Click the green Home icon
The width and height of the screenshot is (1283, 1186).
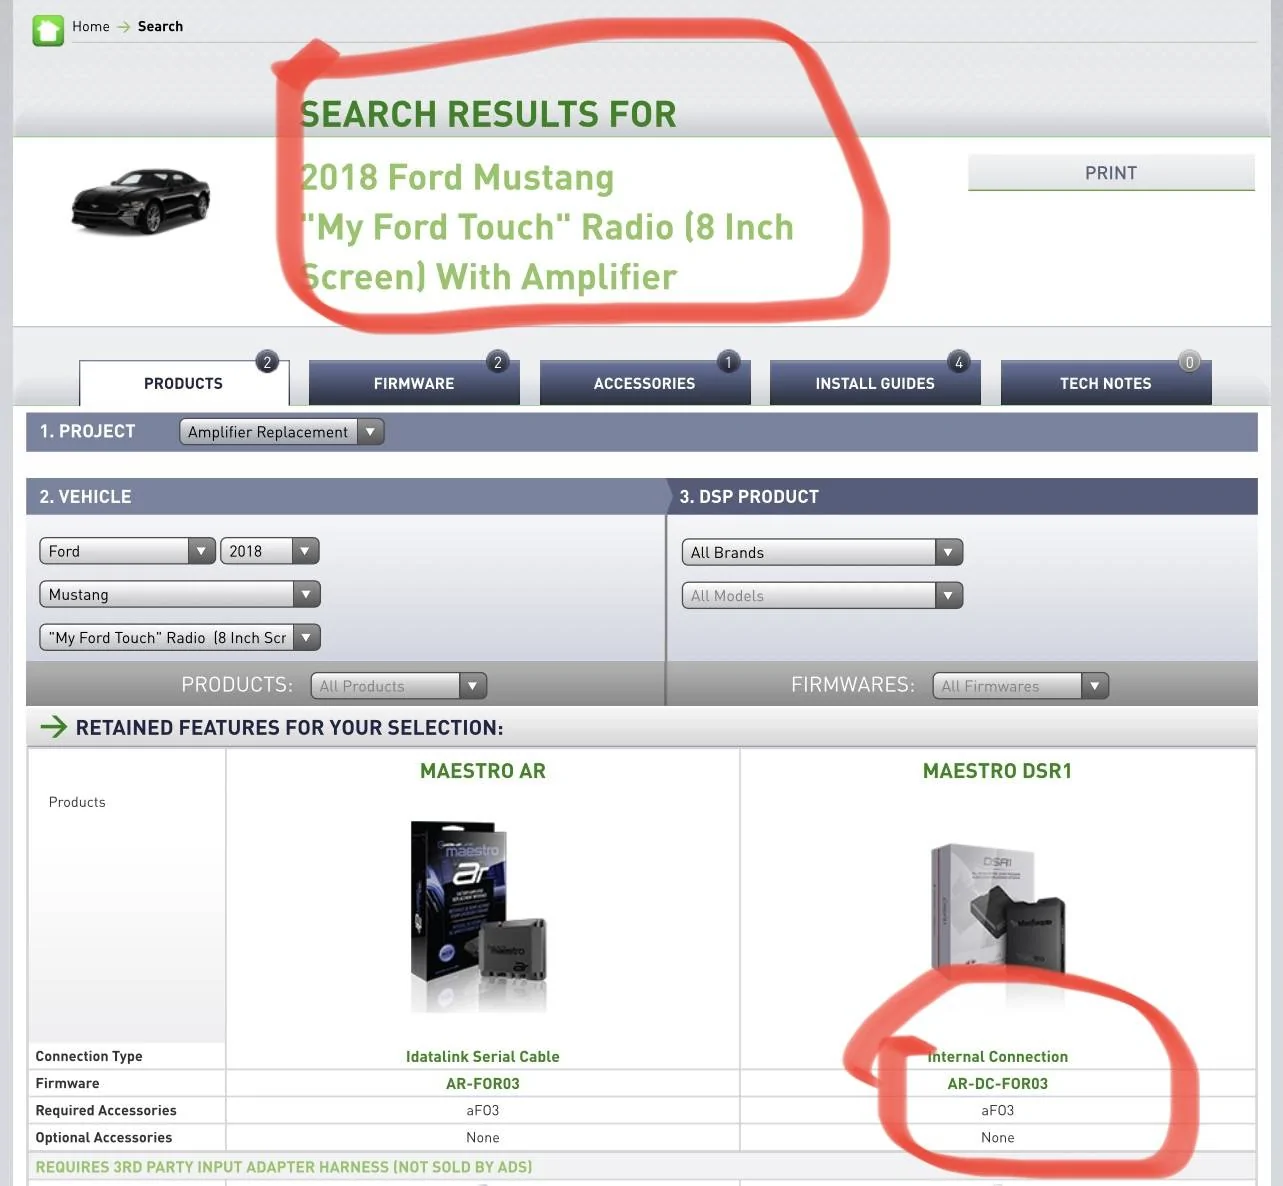pyautogui.click(x=47, y=29)
